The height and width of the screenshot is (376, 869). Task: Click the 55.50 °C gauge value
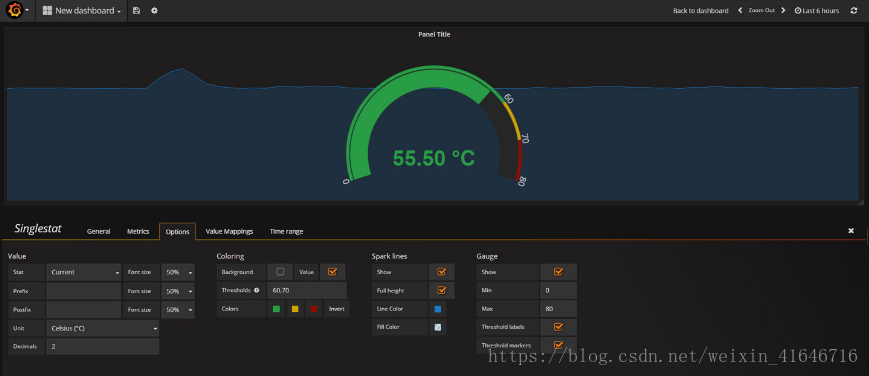click(x=434, y=159)
